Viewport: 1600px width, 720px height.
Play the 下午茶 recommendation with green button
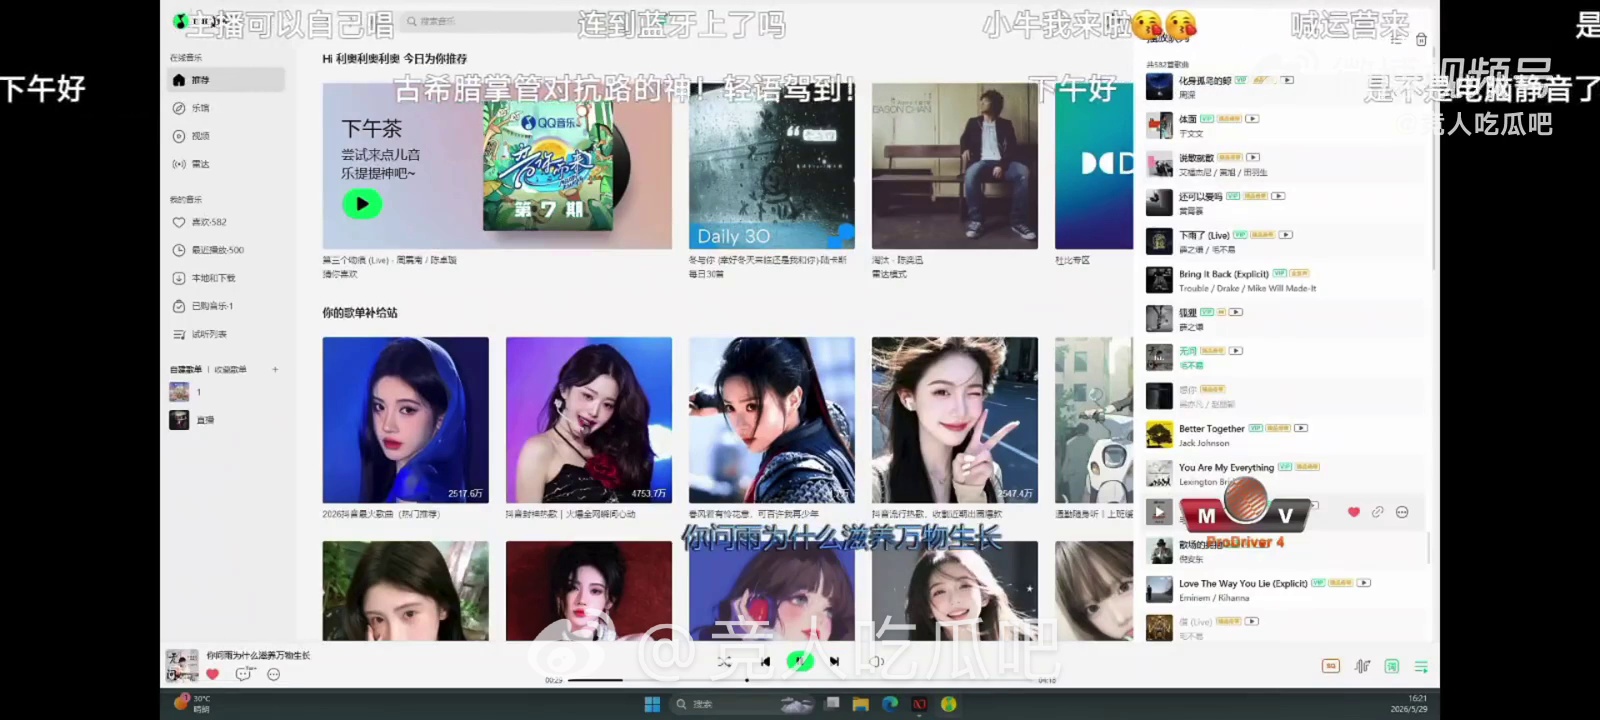point(362,204)
